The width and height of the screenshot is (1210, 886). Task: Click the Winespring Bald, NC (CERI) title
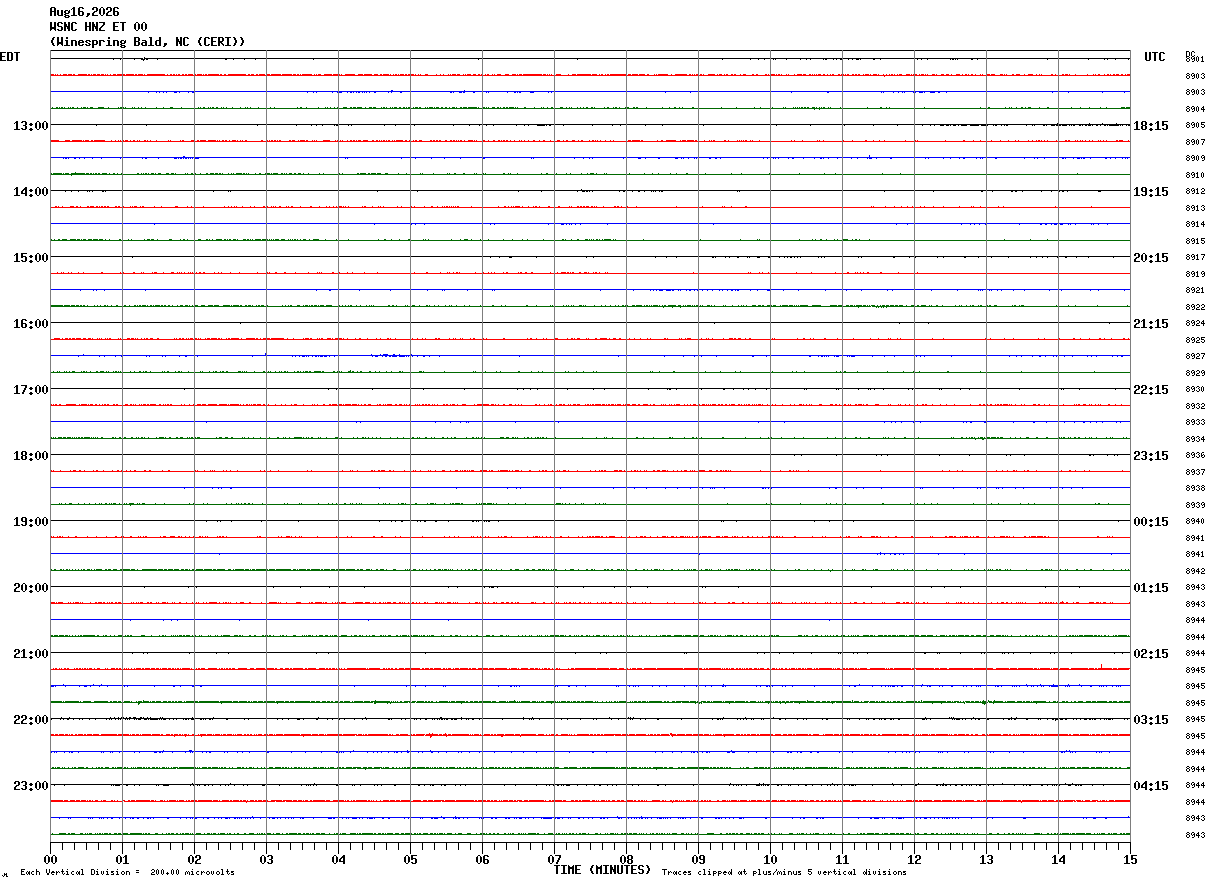tap(147, 42)
